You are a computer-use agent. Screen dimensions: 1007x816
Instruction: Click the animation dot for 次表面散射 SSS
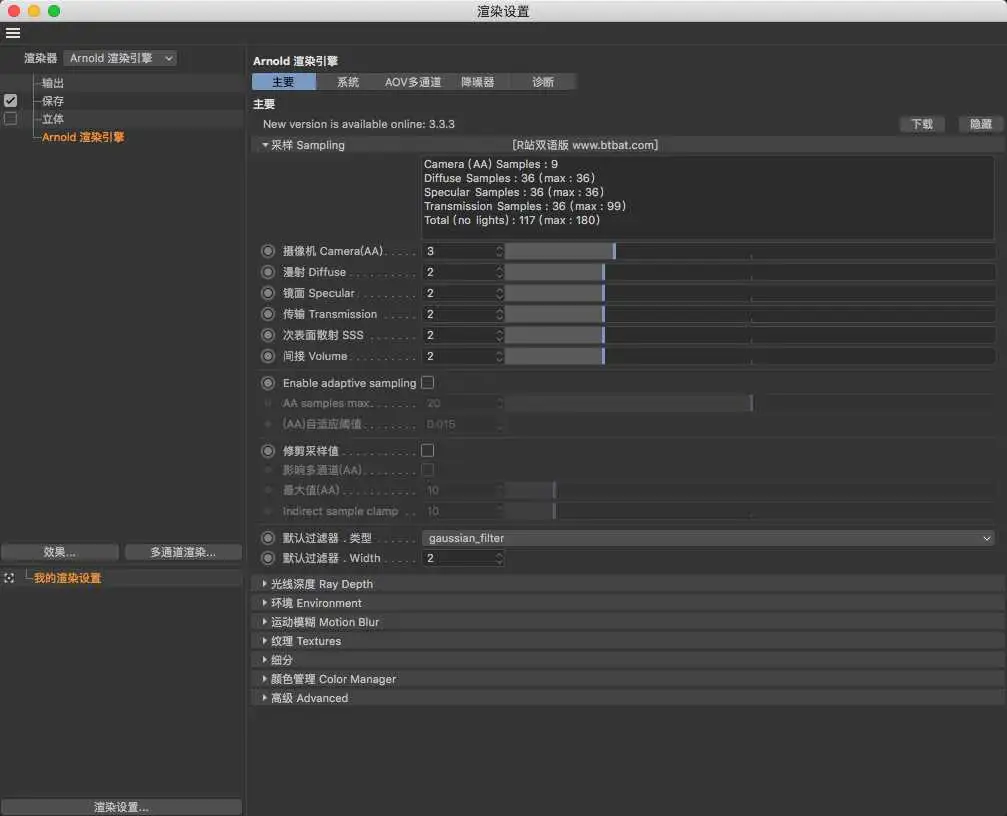(268, 335)
